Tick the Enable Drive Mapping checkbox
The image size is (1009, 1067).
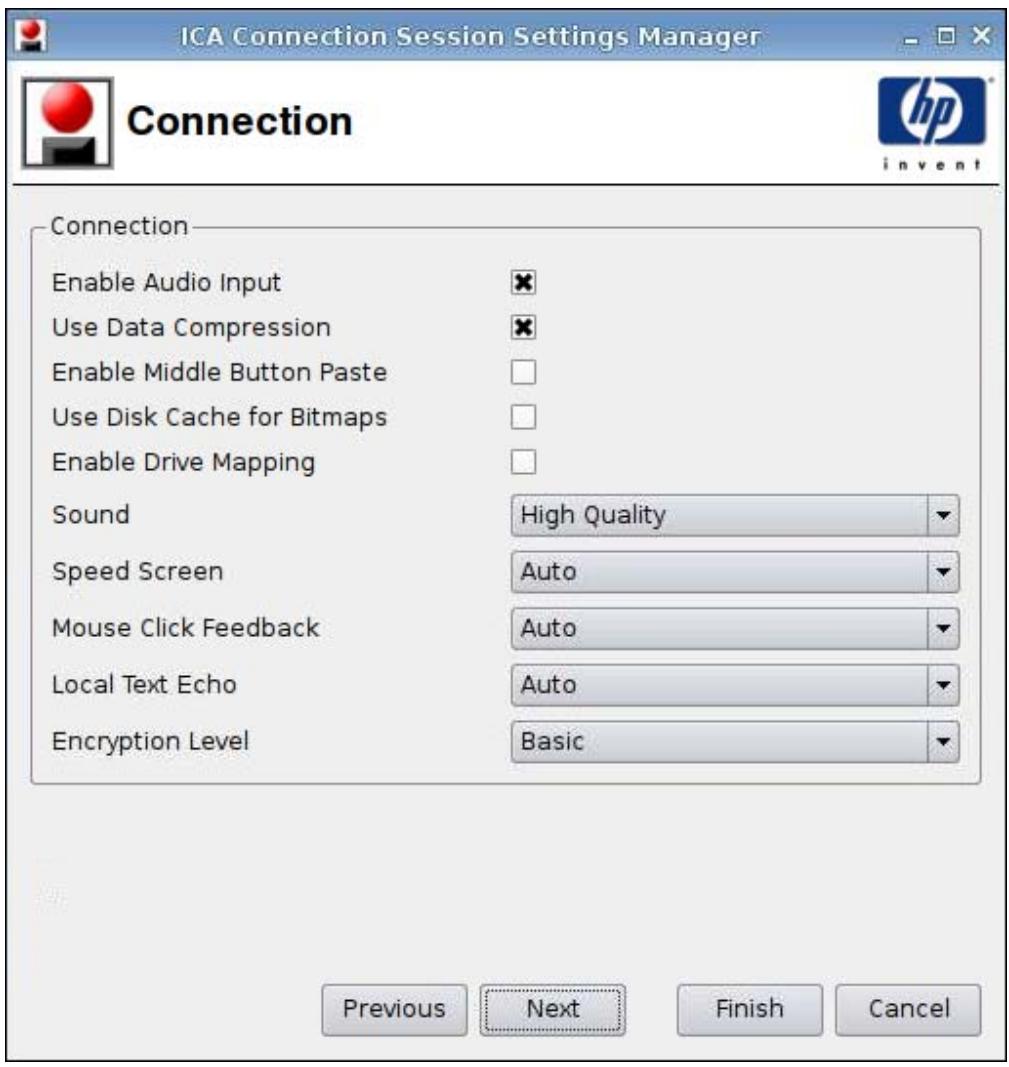point(523,462)
